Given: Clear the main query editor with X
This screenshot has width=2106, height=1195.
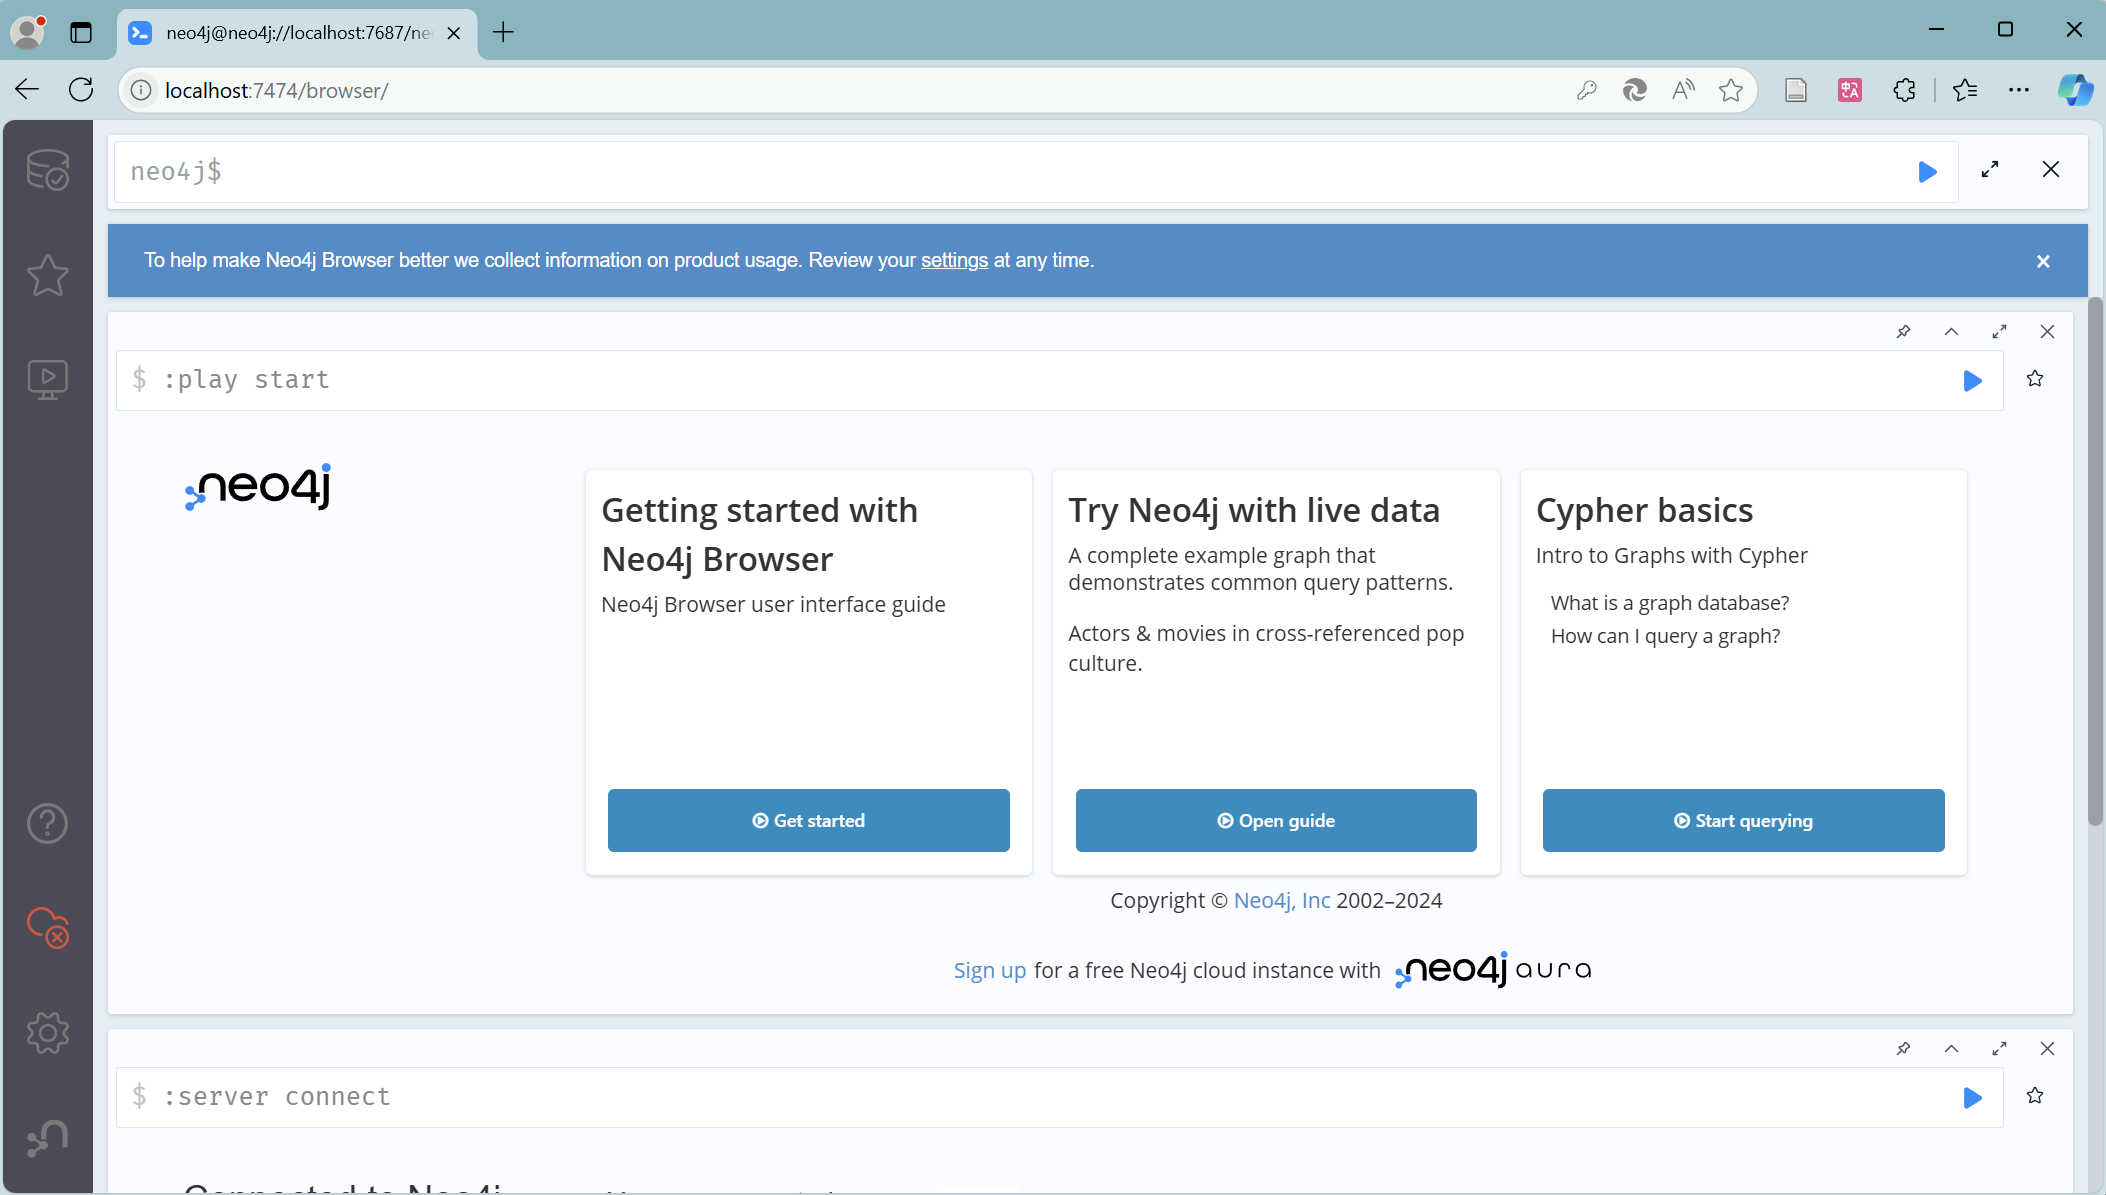Looking at the screenshot, I should (x=2051, y=170).
